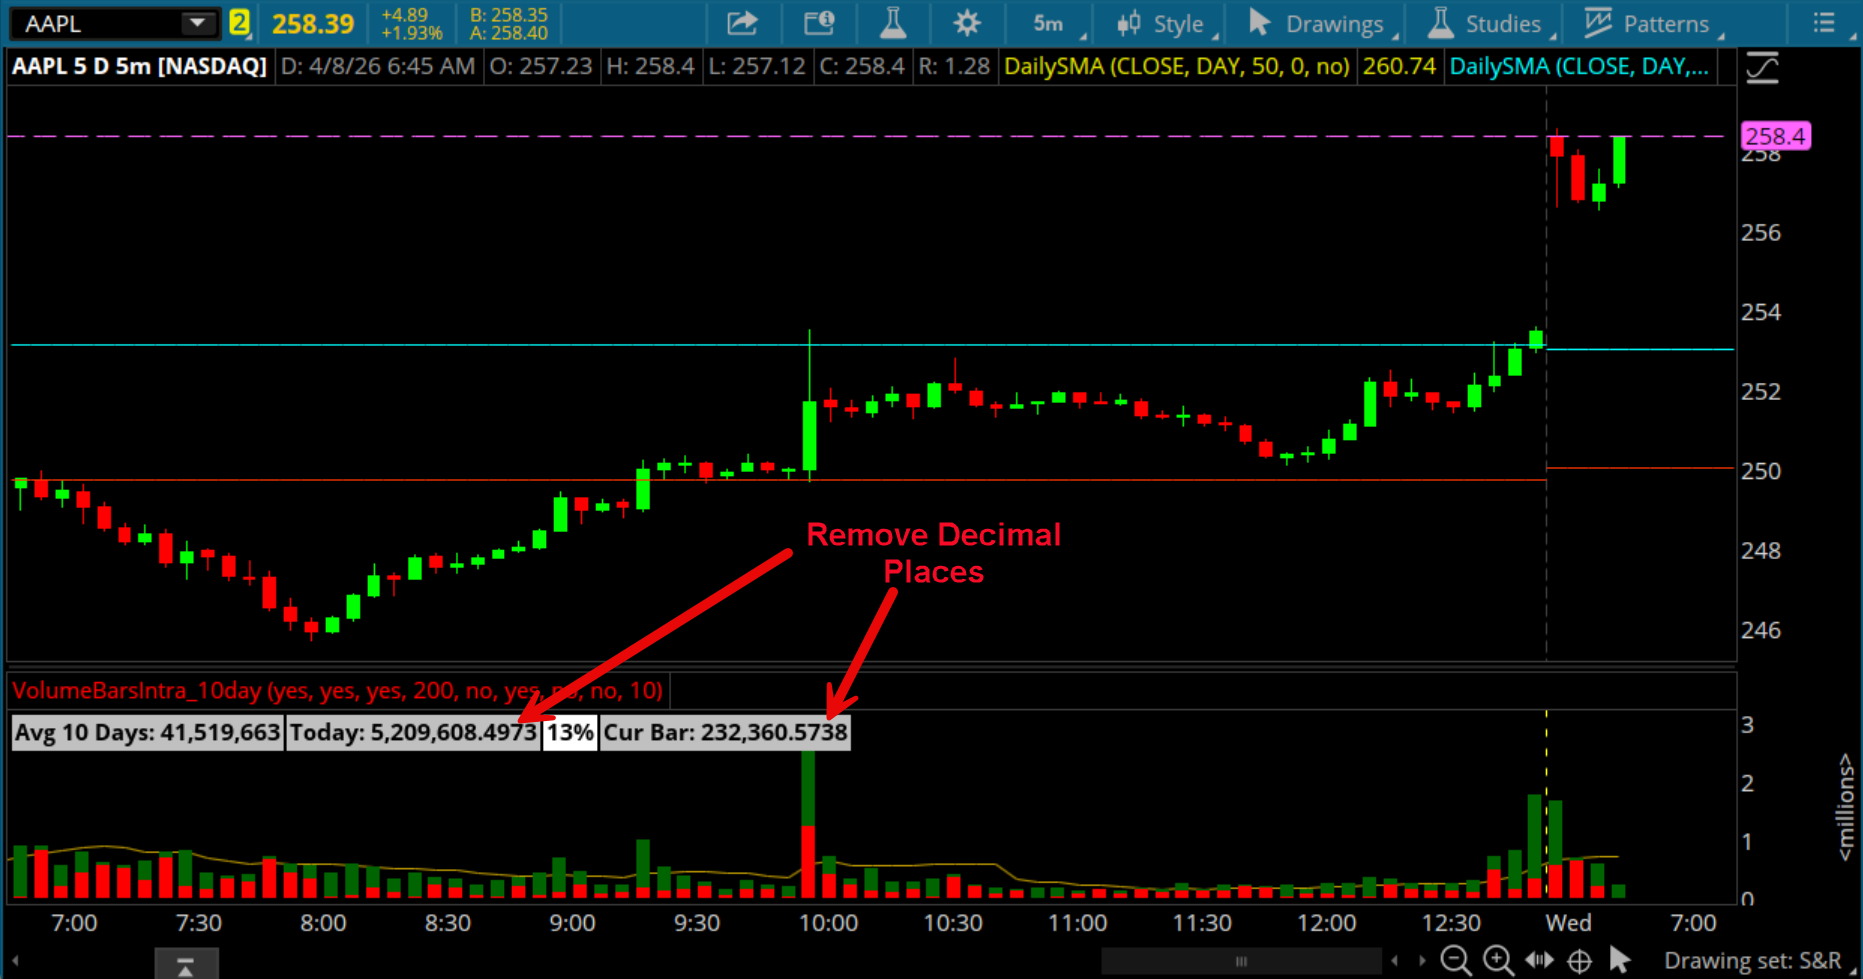Click the VolumeBarsIntra_10day study label
This screenshot has height=979, width=1863.
(x=338, y=690)
